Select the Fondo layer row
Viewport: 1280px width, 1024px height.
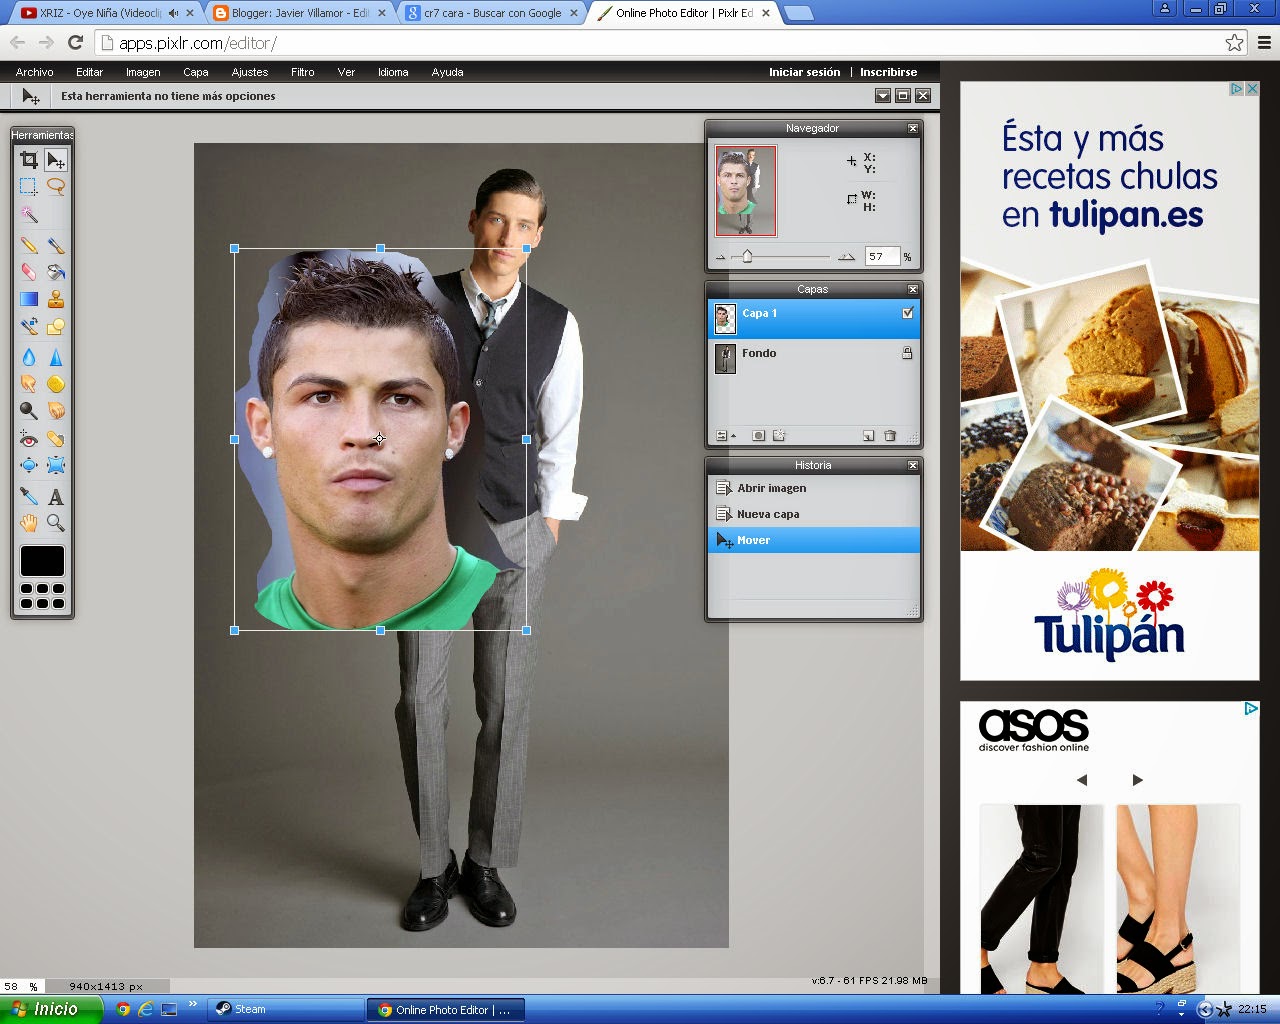(x=814, y=359)
